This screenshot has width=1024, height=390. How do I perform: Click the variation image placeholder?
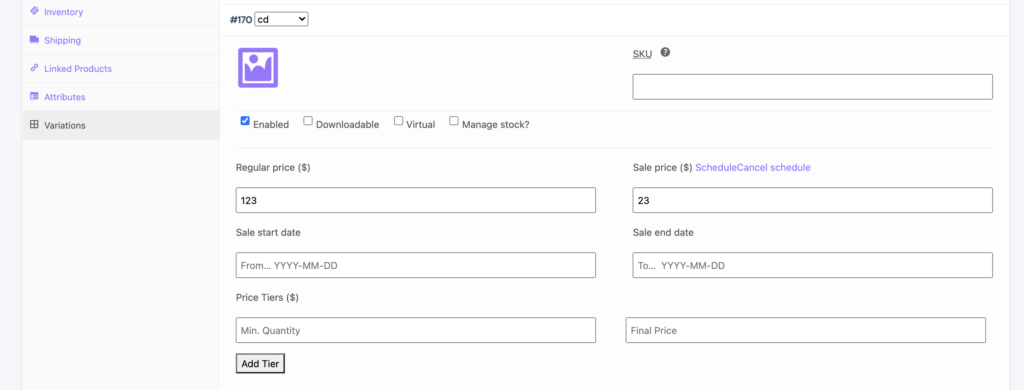coord(258,68)
